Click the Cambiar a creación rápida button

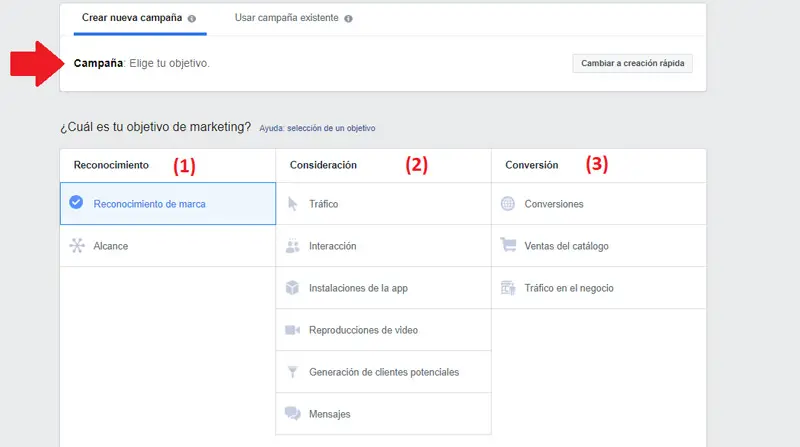point(632,63)
